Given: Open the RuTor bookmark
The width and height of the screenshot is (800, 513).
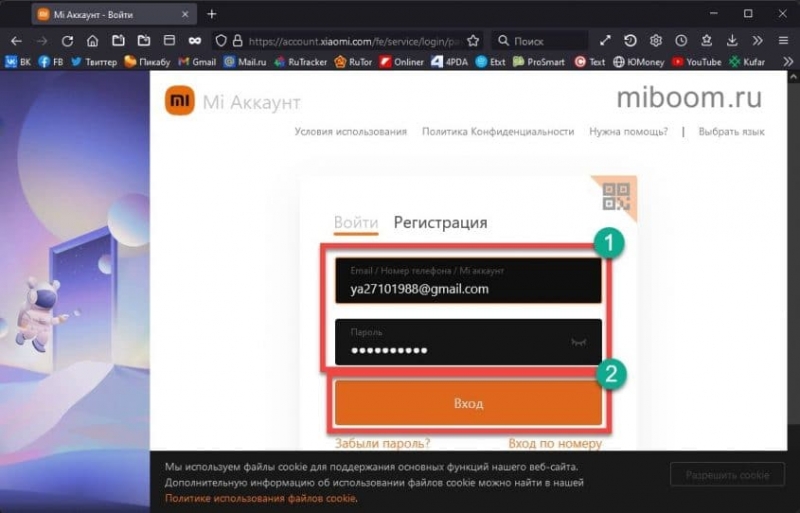Looking at the screenshot, I should click(x=353, y=62).
